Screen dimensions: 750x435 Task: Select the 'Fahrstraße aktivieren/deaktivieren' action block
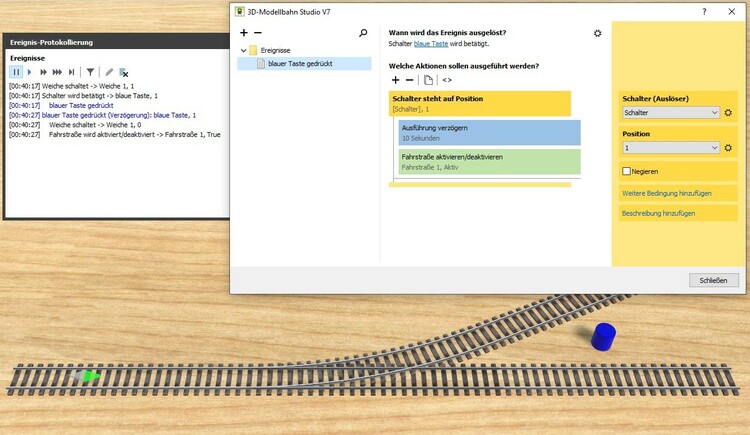pos(489,162)
